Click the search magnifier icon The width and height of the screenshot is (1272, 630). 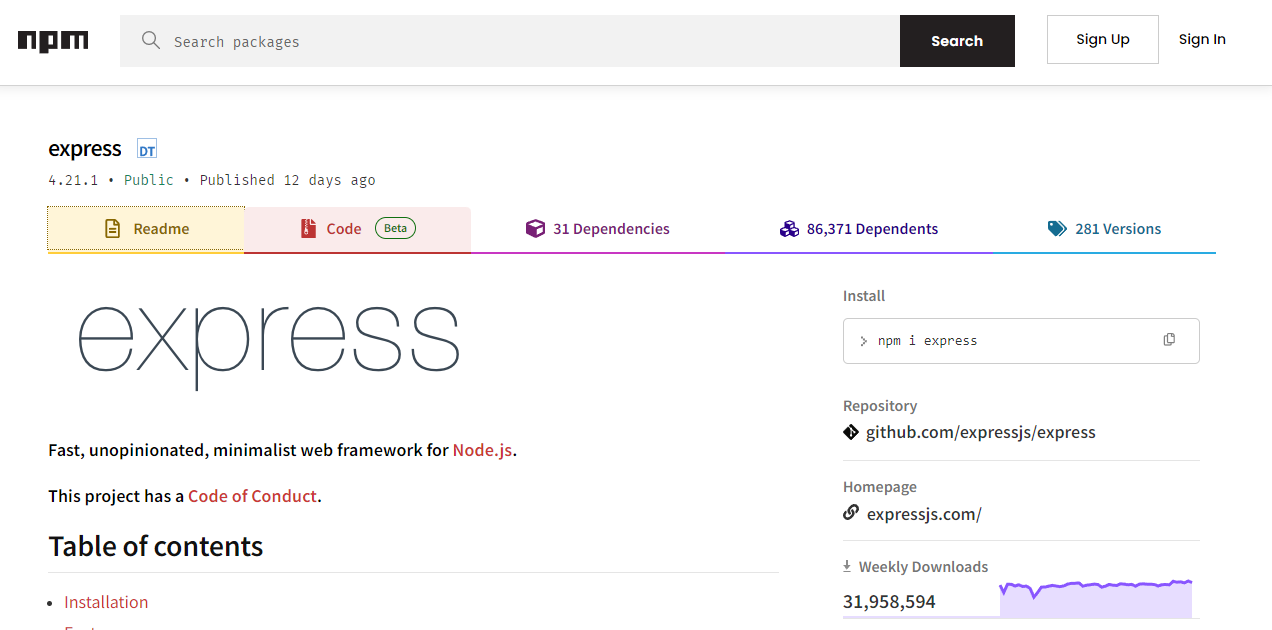click(x=151, y=40)
